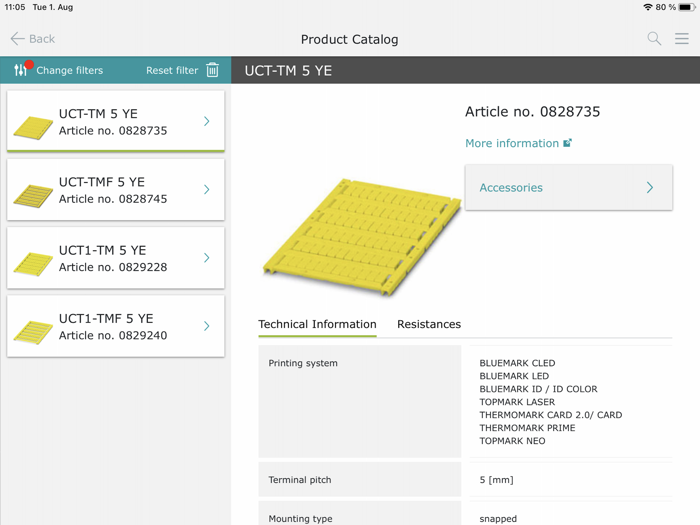Switch to the Technical Information tab
700x525 pixels.
pos(317,324)
